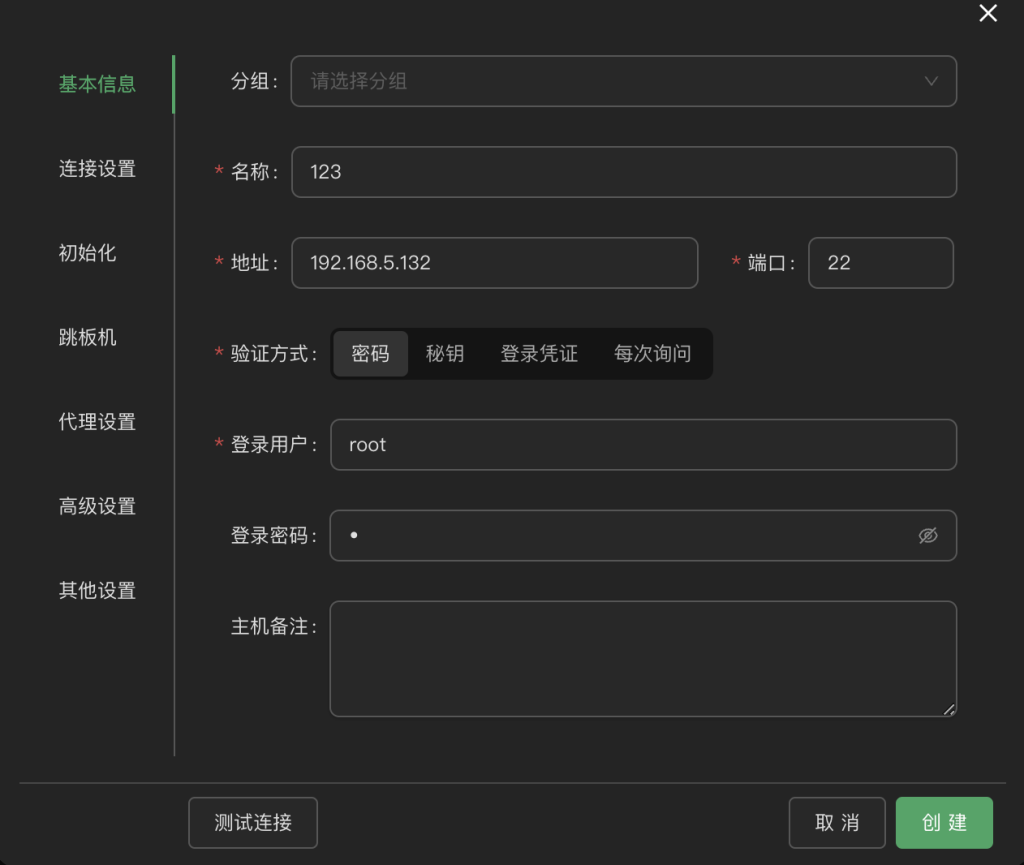Viewport: 1024px width, 865px height.
Task: Open 其他设置 tab
Action: tap(97, 590)
